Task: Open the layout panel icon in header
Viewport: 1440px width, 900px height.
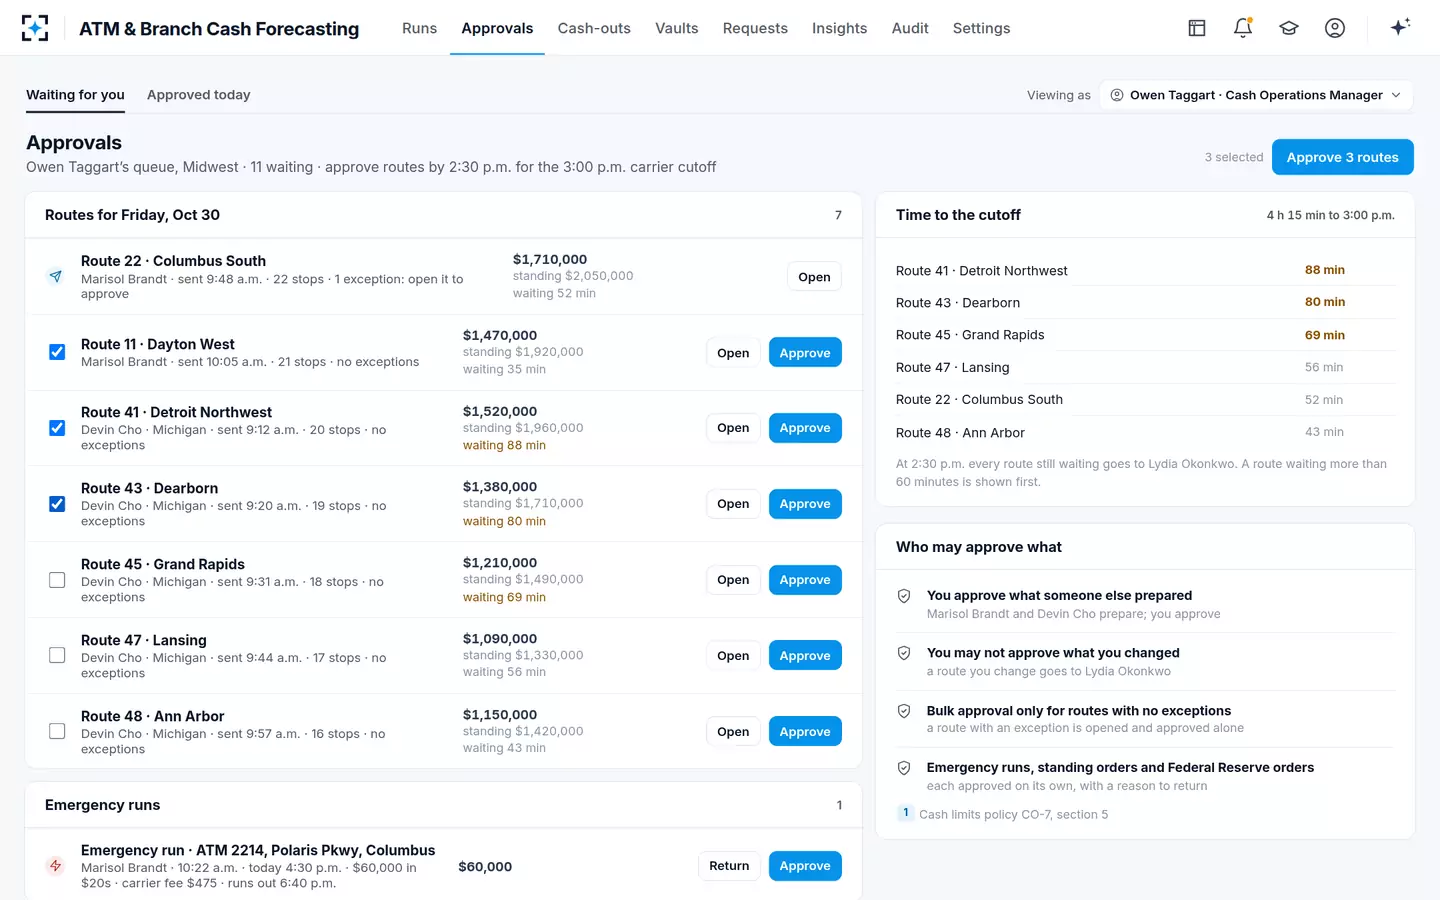Action: (x=1197, y=28)
